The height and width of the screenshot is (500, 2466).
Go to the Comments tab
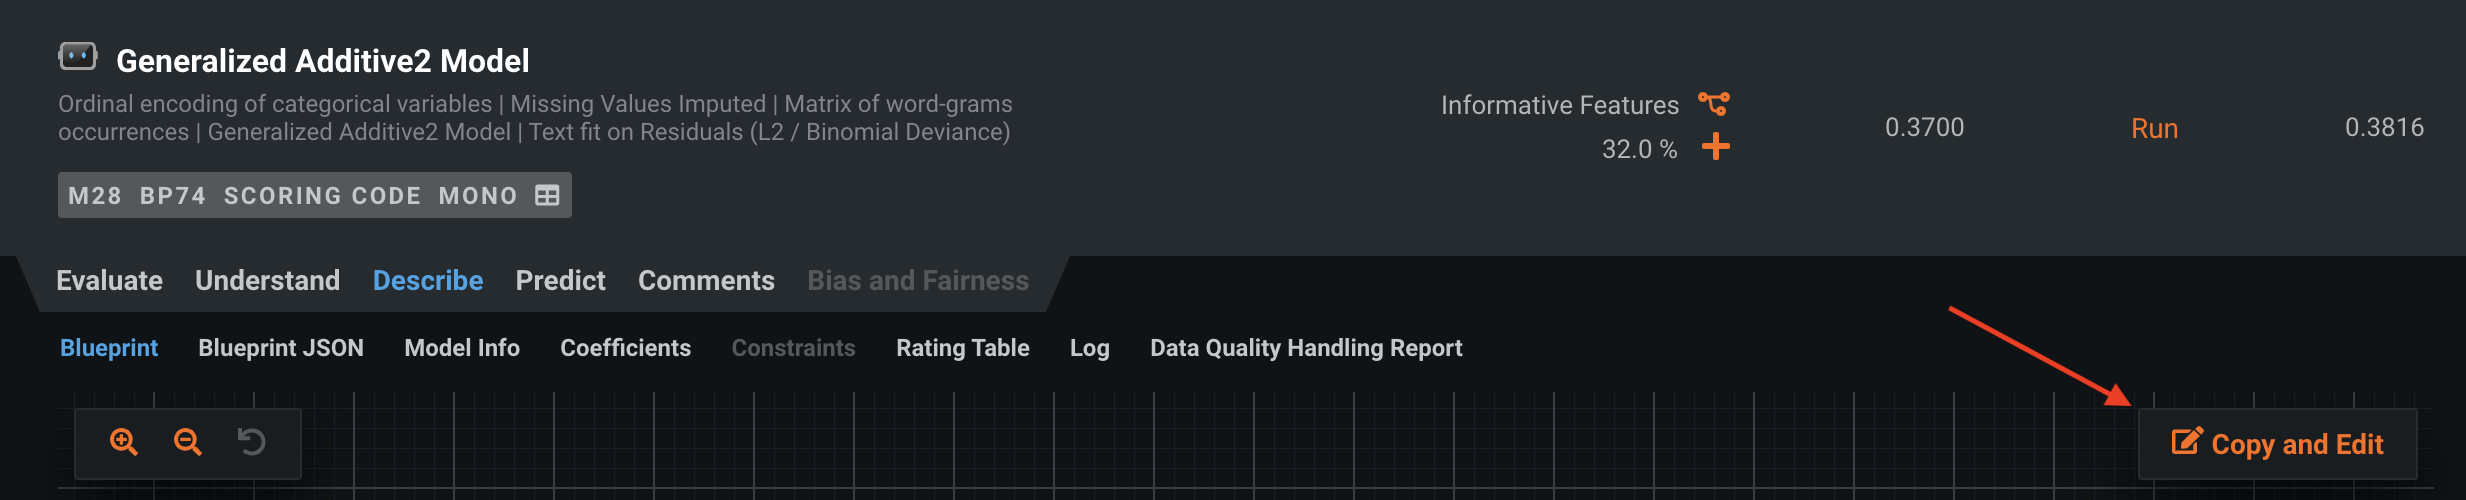[x=706, y=281]
